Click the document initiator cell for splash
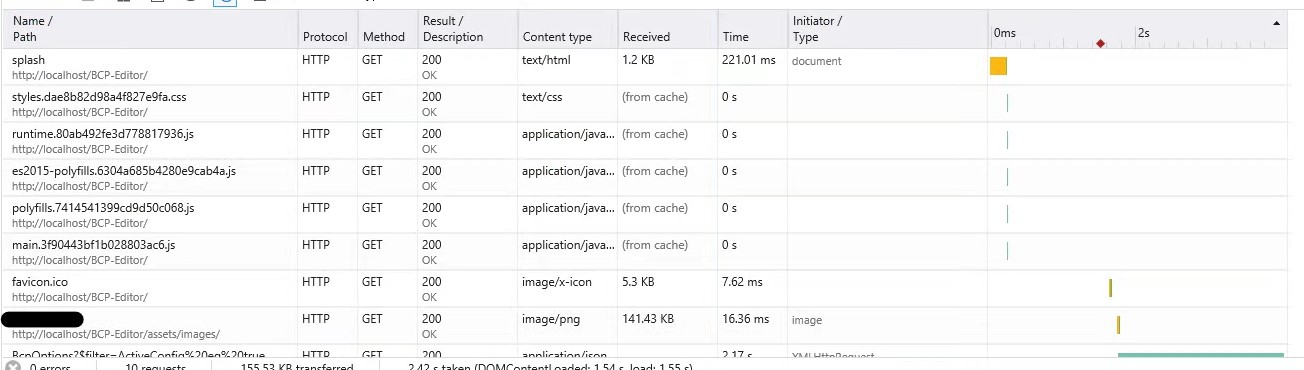The image size is (1304, 370). coord(817,61)
